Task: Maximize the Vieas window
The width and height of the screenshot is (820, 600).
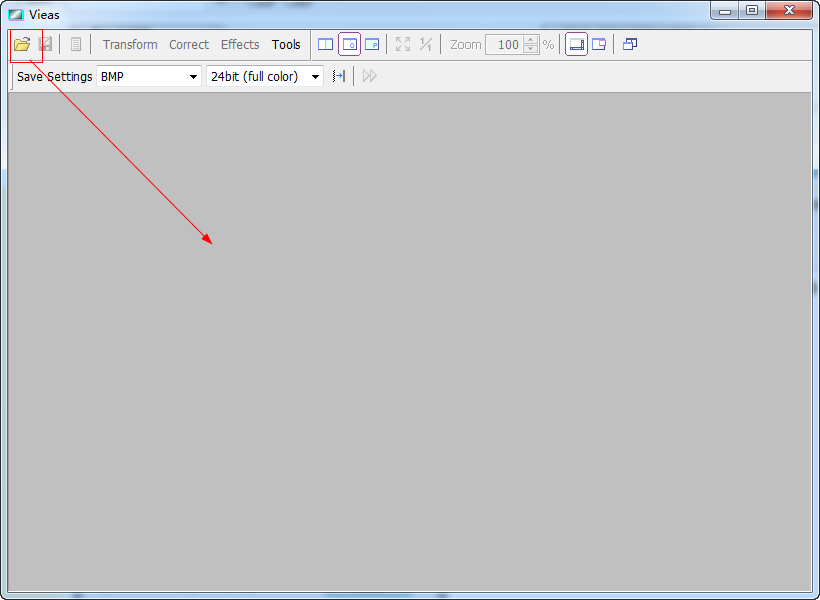Action: [752, 10]
